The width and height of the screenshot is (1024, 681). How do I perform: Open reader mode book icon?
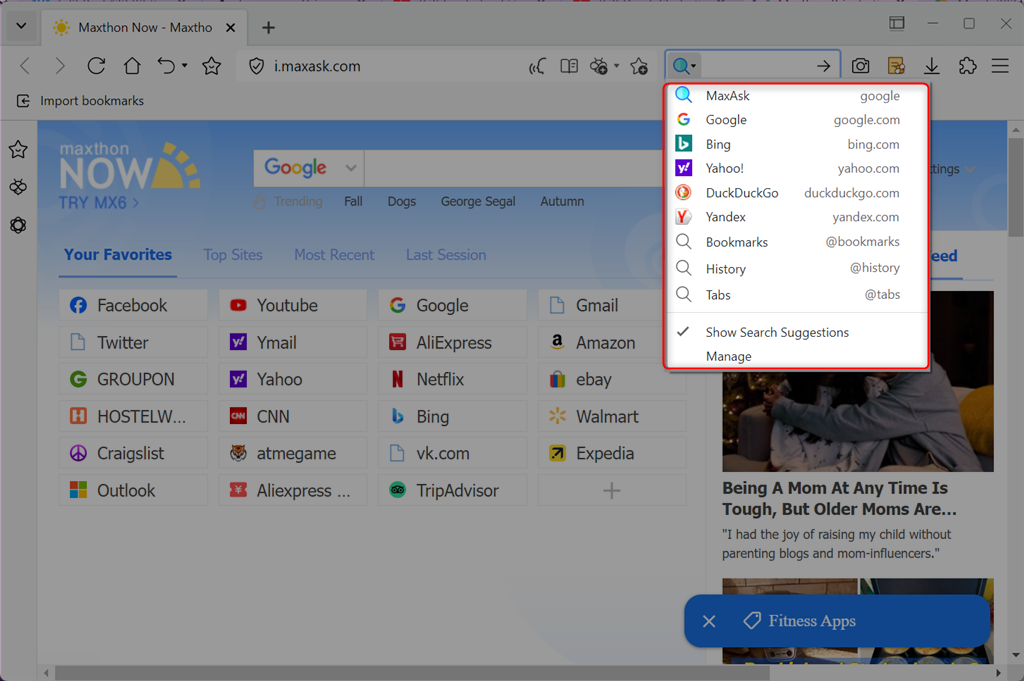(x=569, y=66)
